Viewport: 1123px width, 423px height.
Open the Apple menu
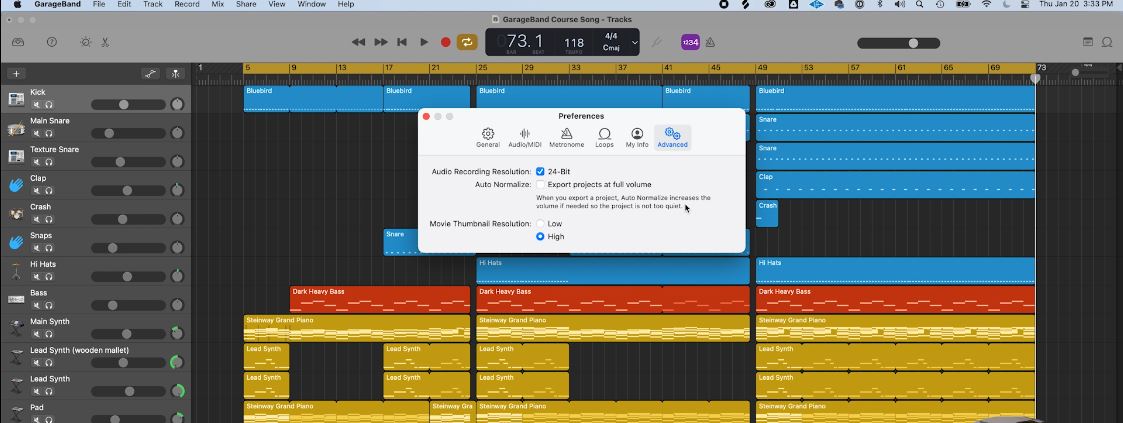(17, 4)
